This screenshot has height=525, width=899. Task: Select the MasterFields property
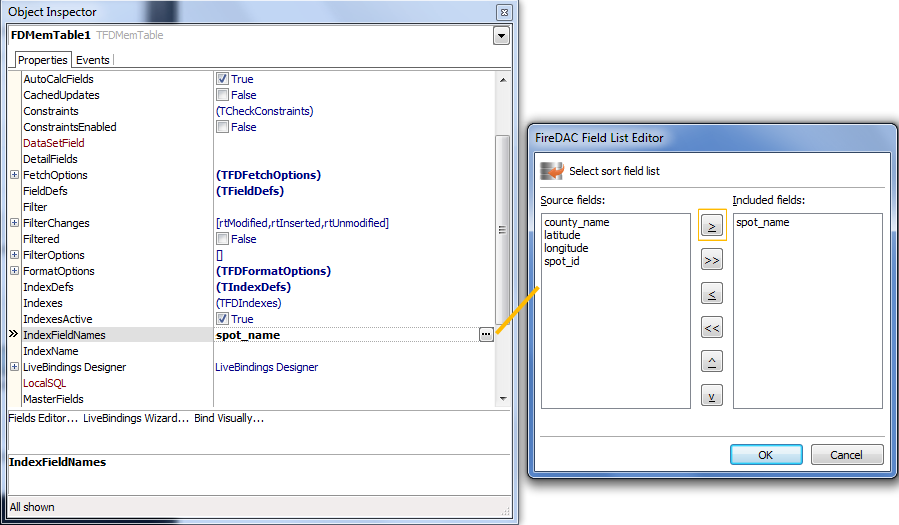click(x=53, y=399)
